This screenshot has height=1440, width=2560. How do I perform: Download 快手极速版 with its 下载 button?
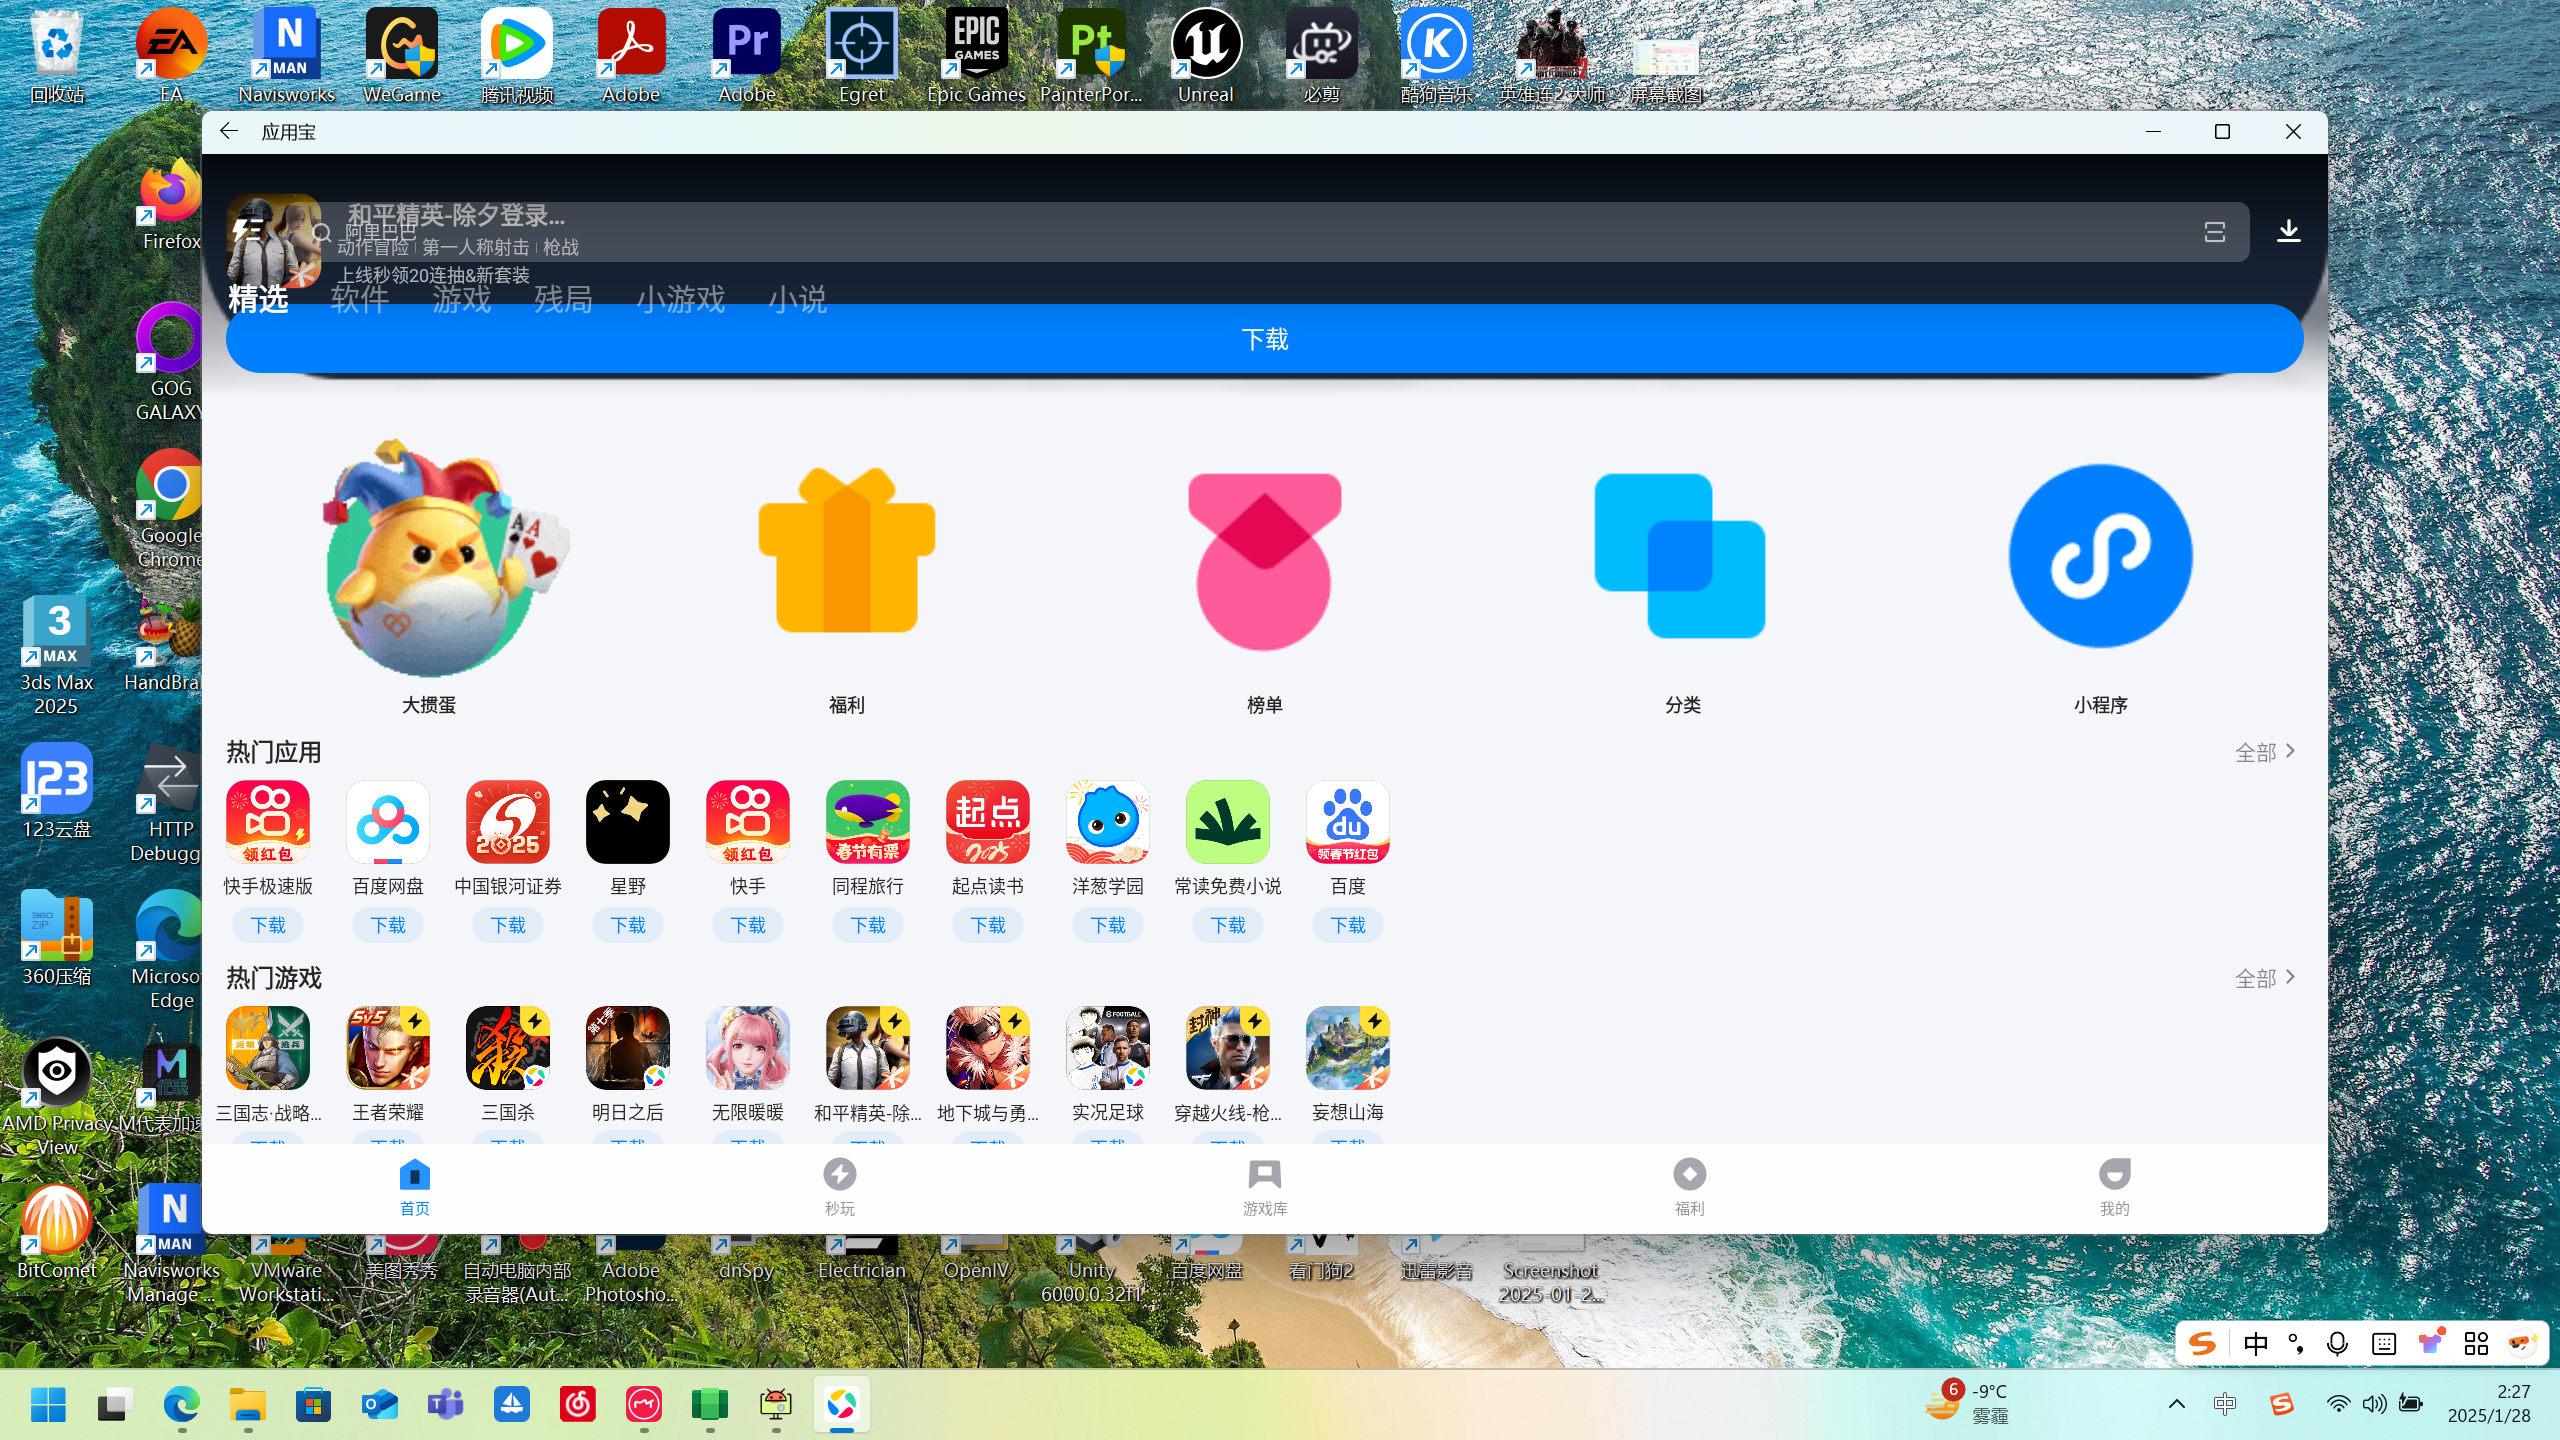[x=268, y=925]
